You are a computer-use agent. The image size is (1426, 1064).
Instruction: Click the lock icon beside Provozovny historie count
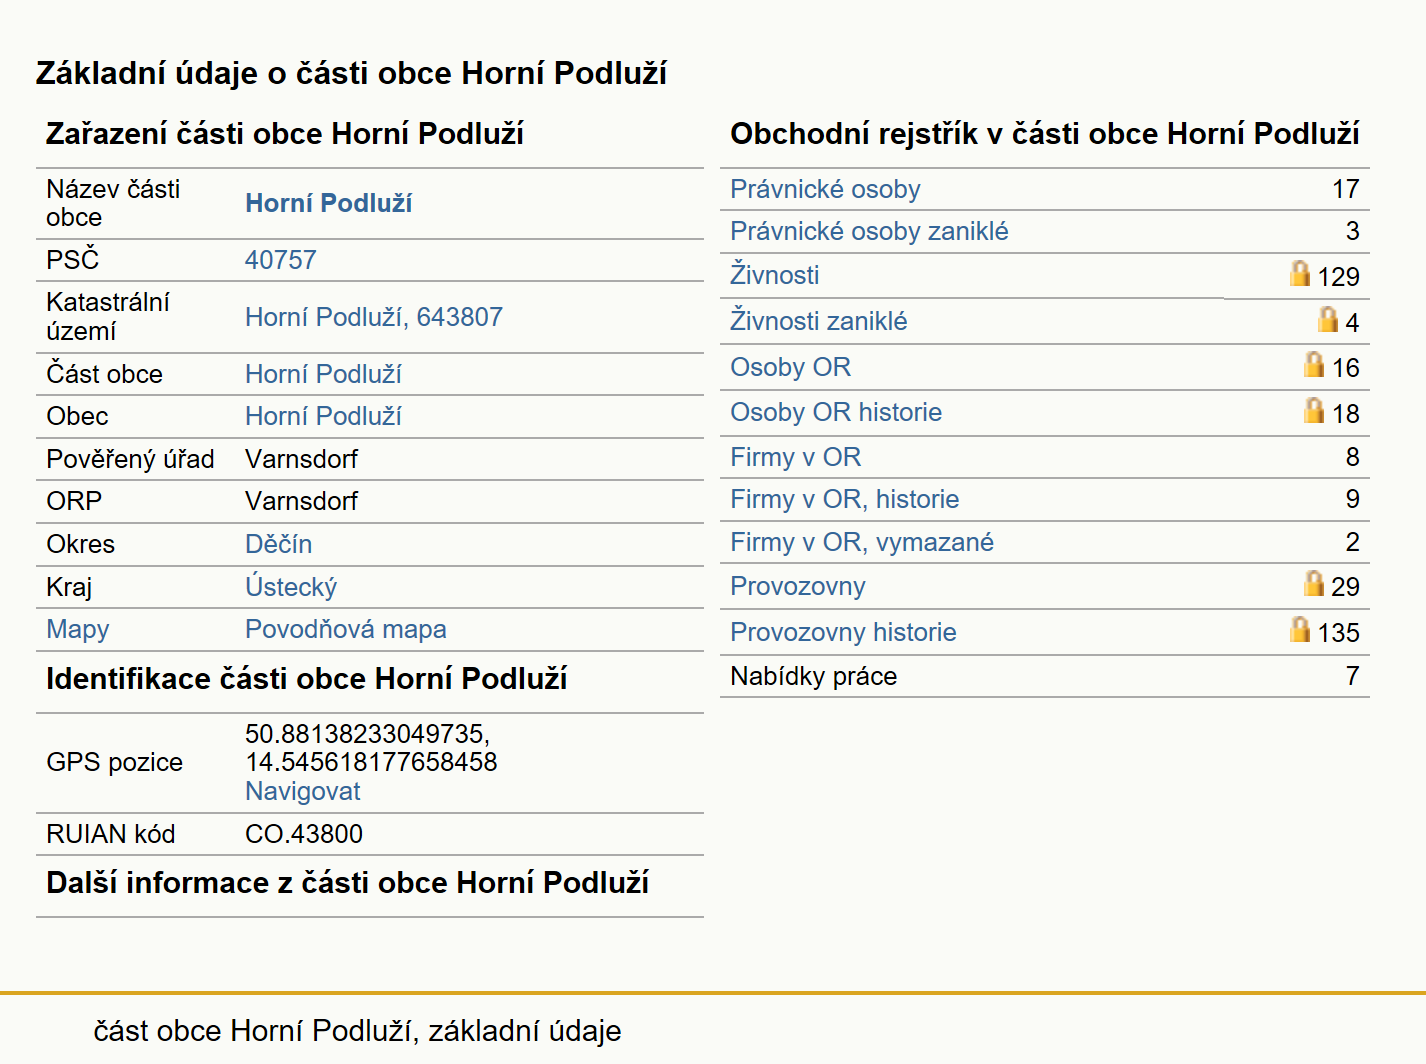[x=1299, y=629]
